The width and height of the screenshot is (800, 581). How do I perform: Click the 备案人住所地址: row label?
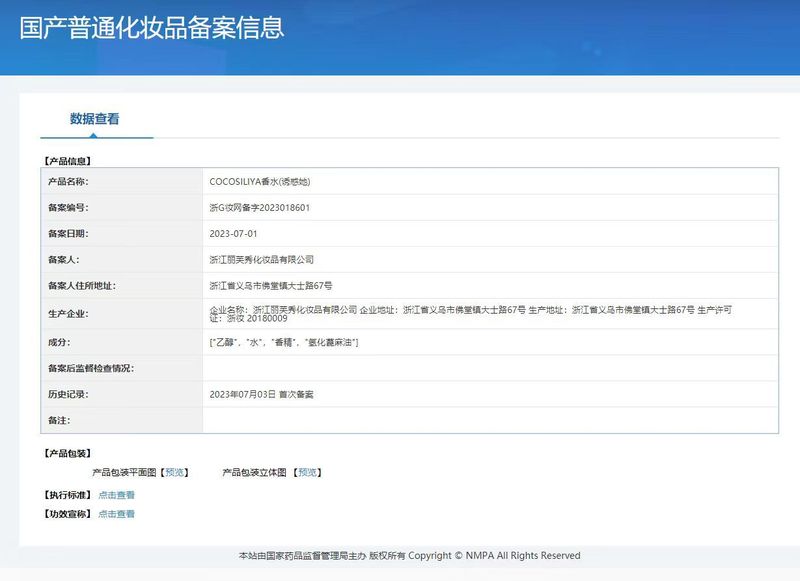pos(82,286)
